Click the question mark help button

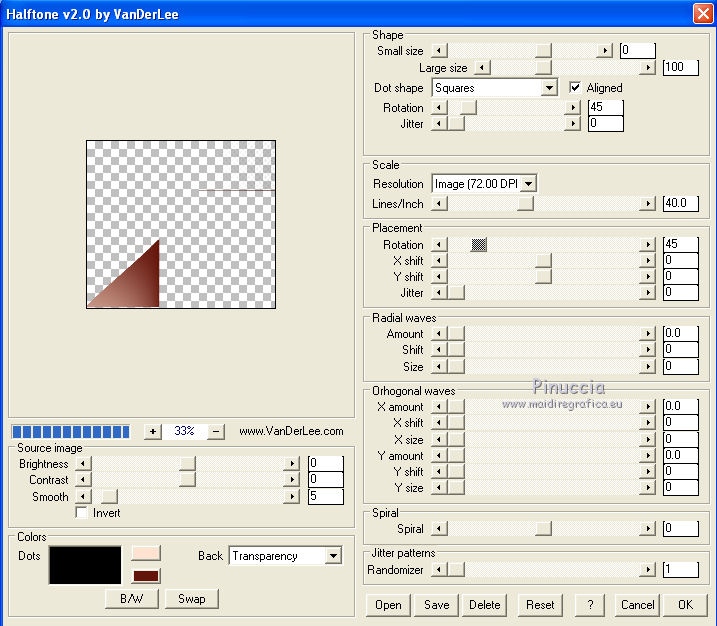(x=590, y=605)
